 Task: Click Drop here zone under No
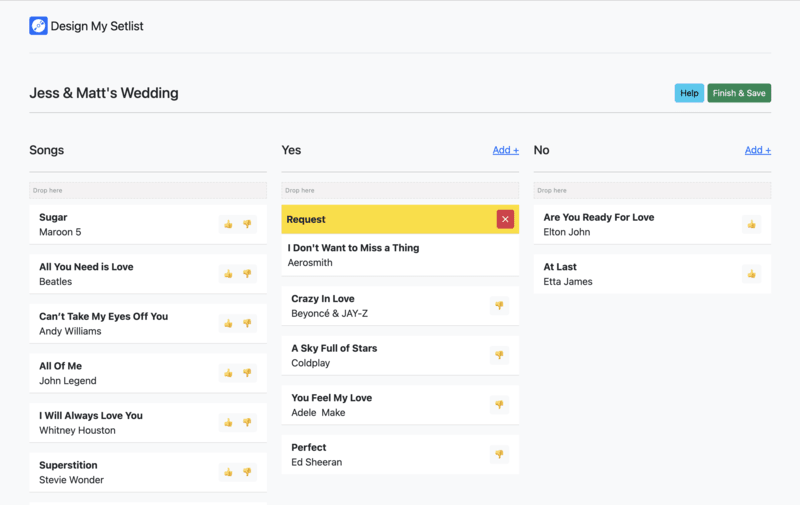652,190
